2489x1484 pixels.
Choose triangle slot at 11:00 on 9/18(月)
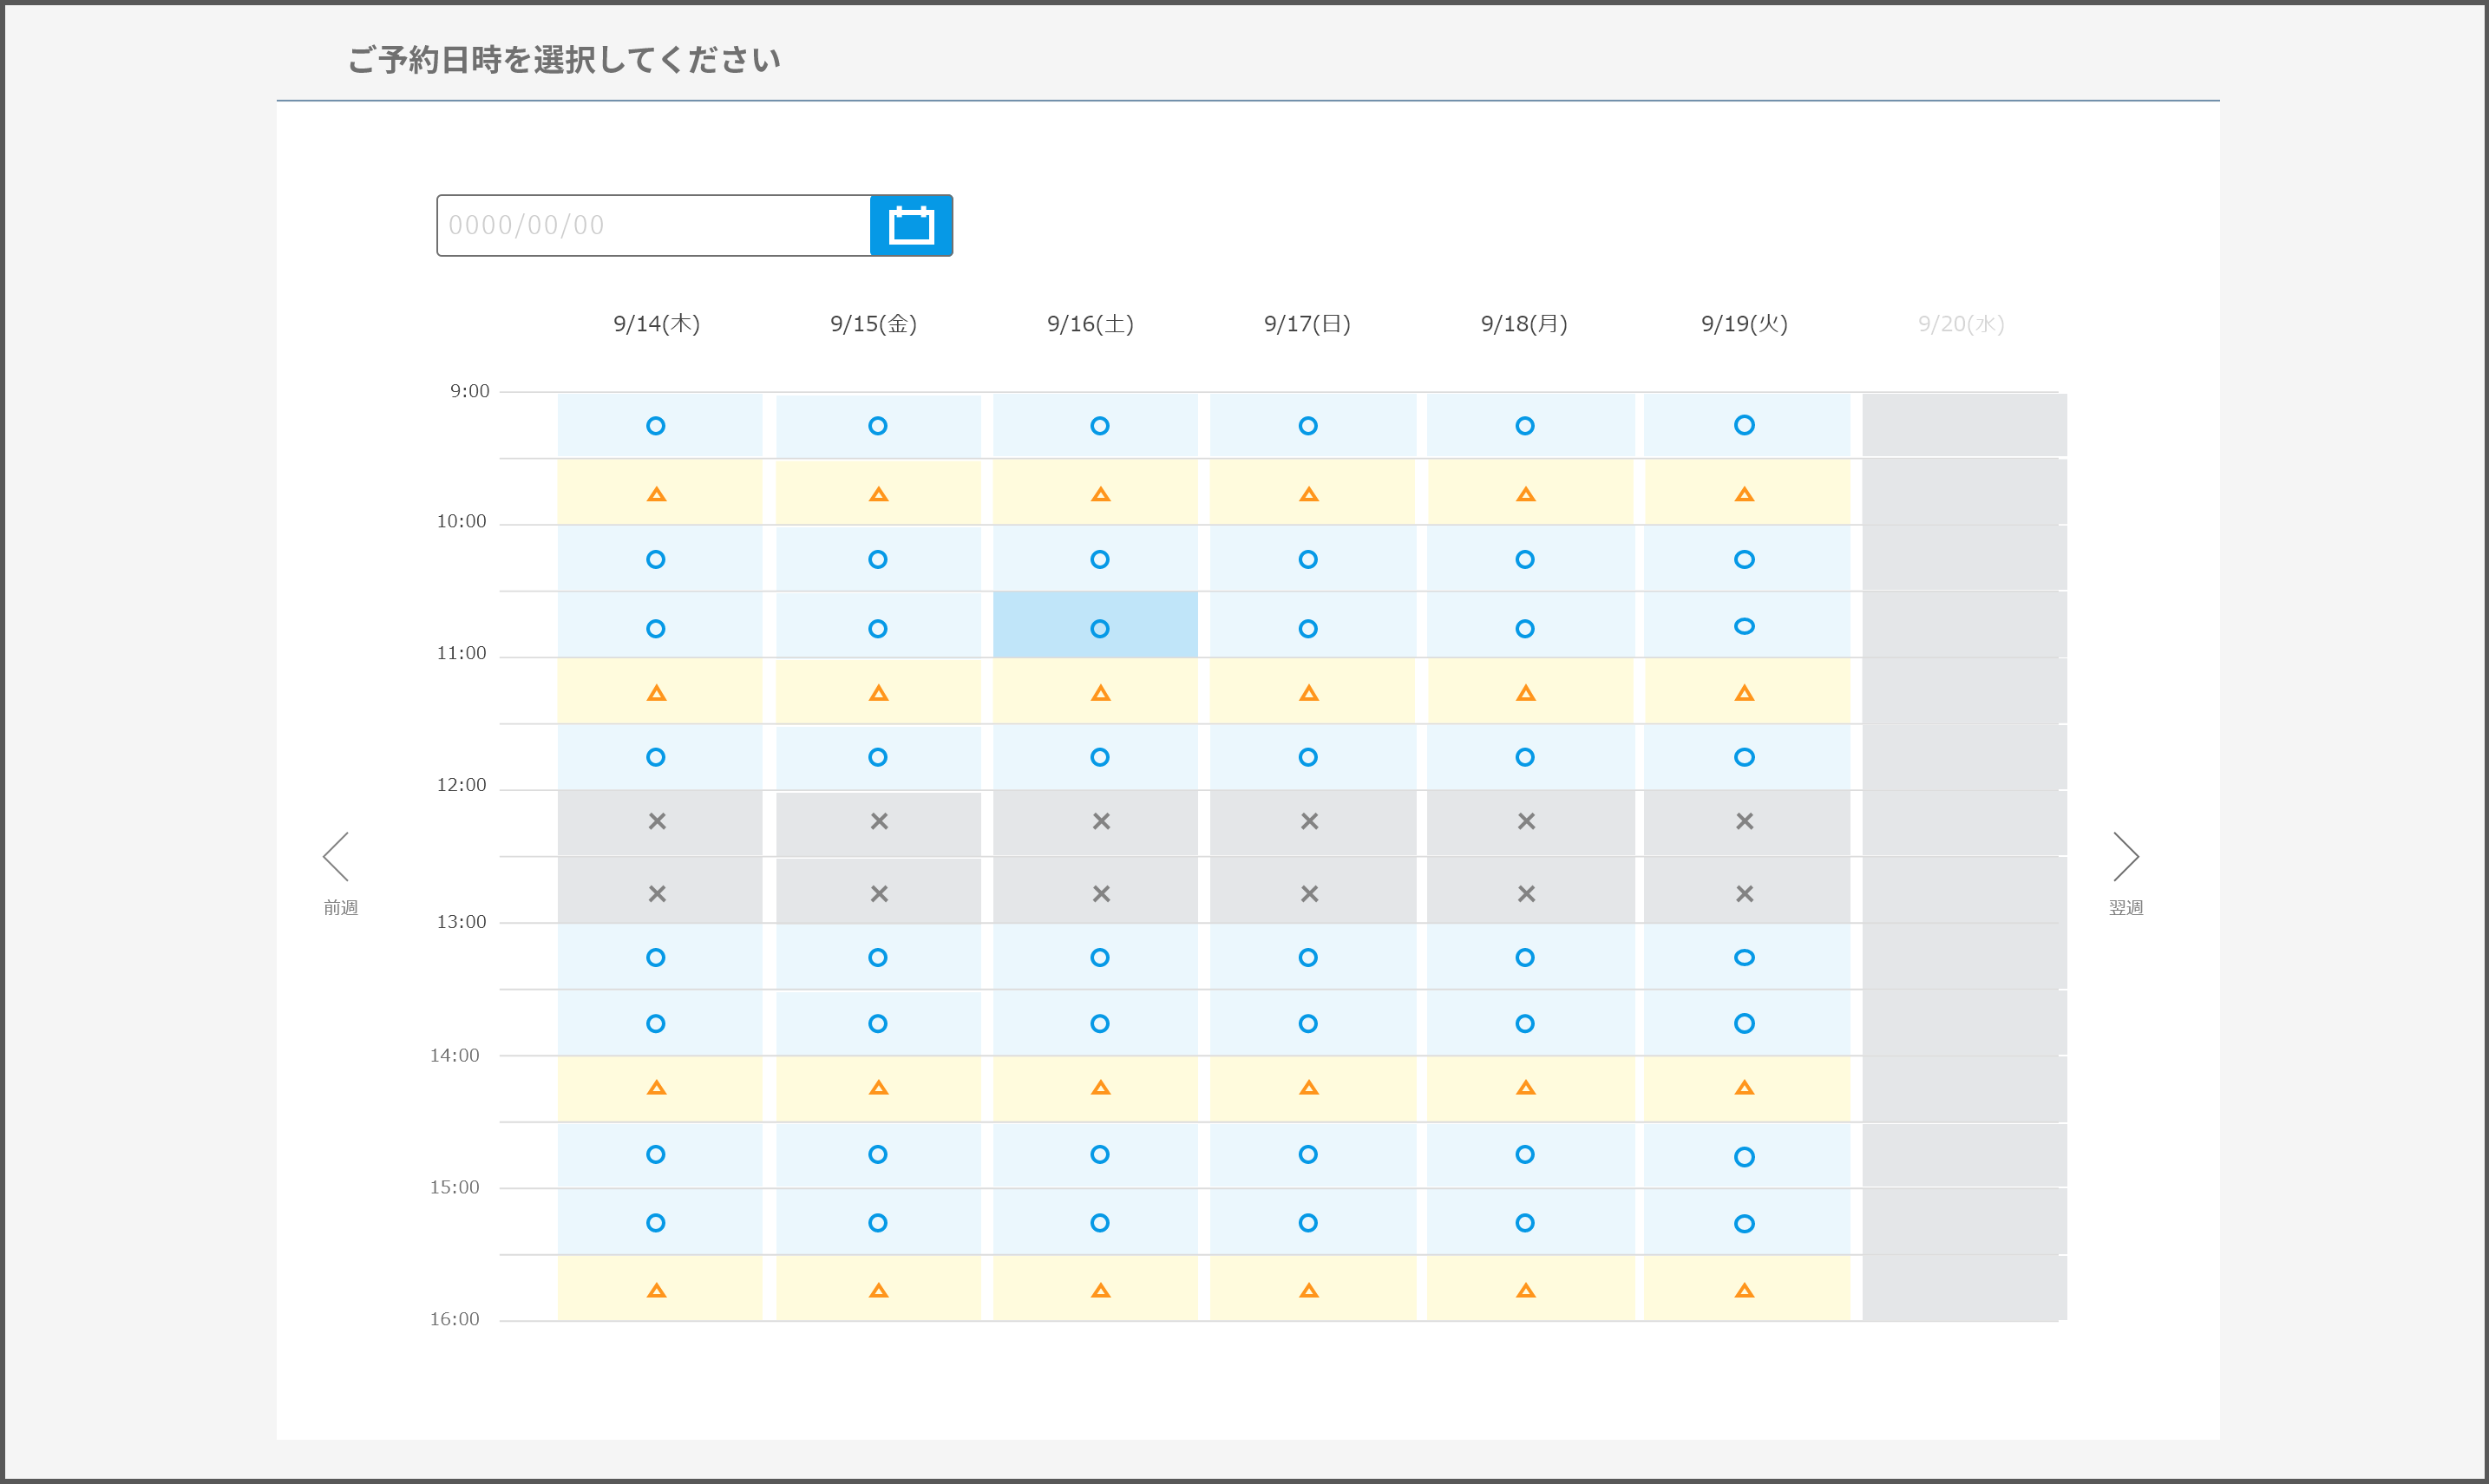1525,693
